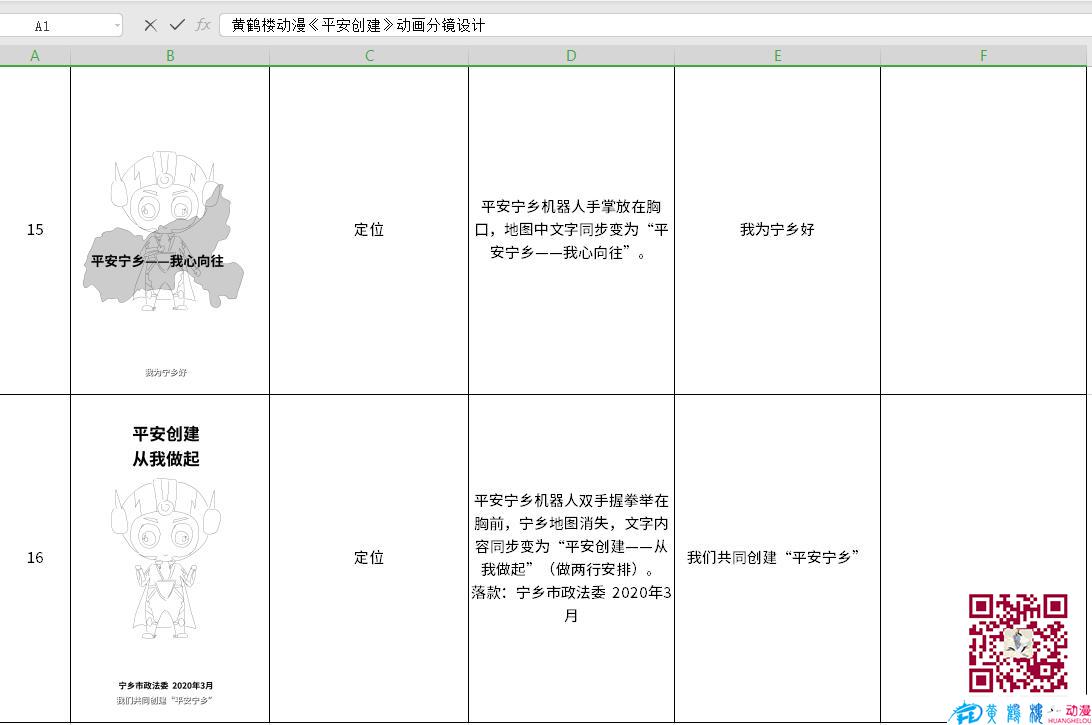
Task: Click the row 15 storyboard robot-with-map image
Action: point(164,231)
